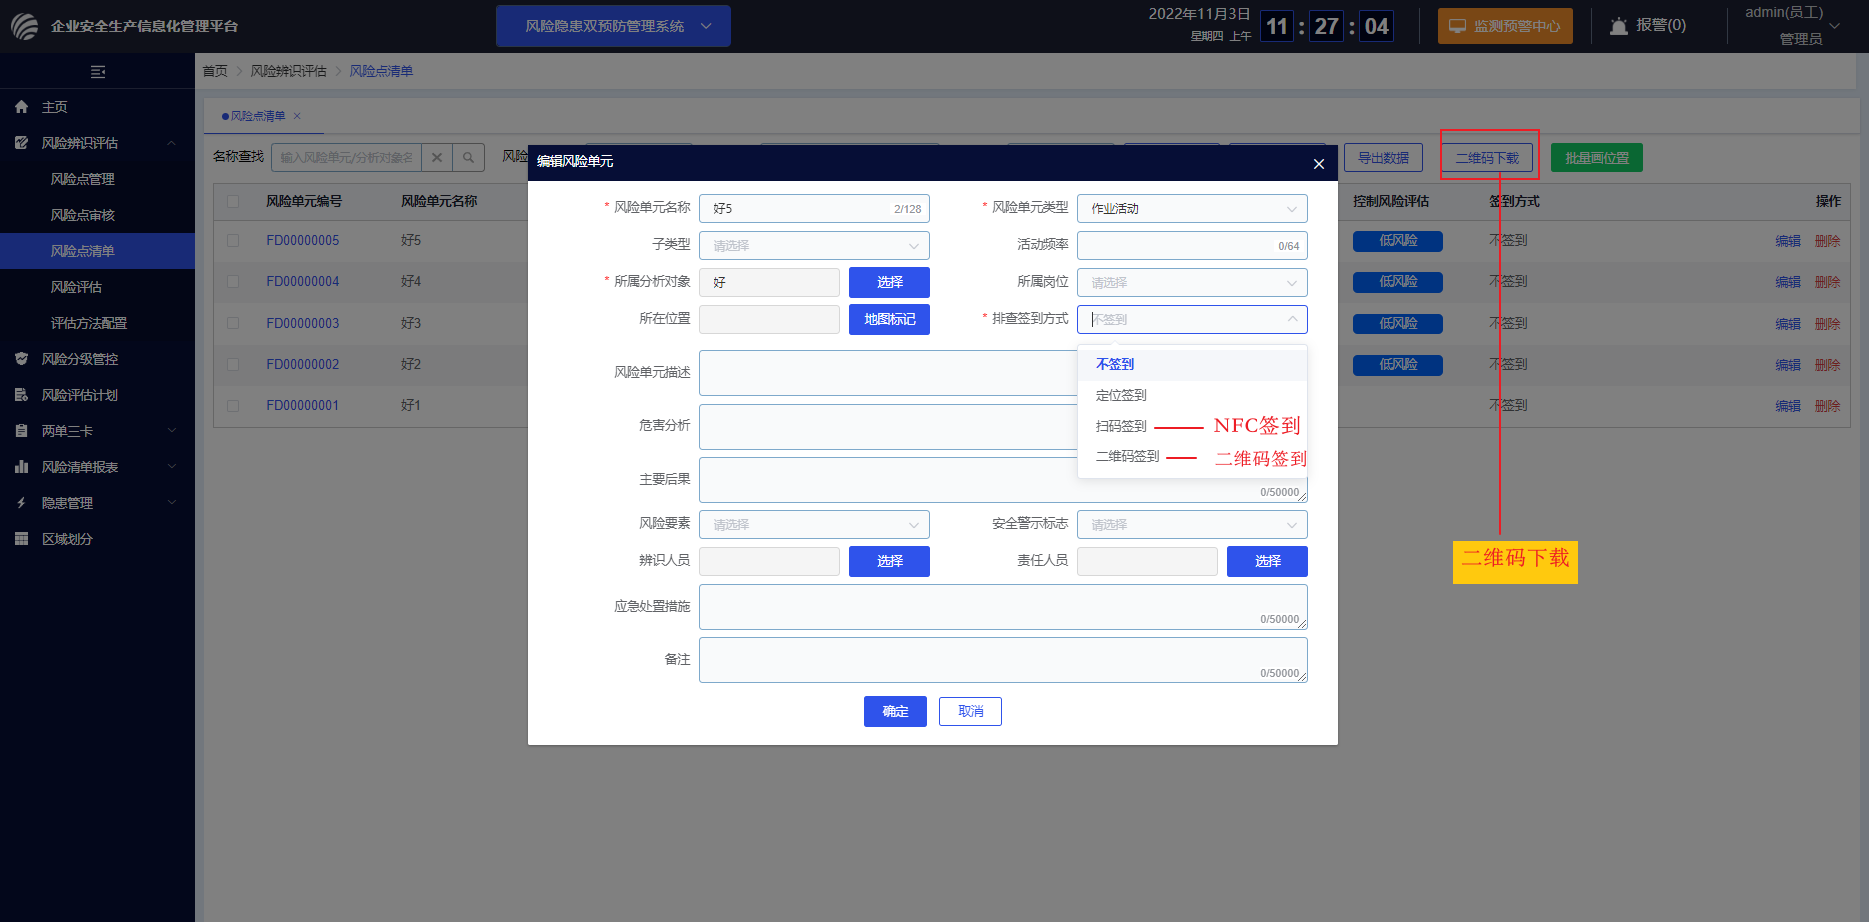Click the 首页 breadcrumb link
Image resolution: width=1869 pixels, height=922 pixels.
(215, 71)
